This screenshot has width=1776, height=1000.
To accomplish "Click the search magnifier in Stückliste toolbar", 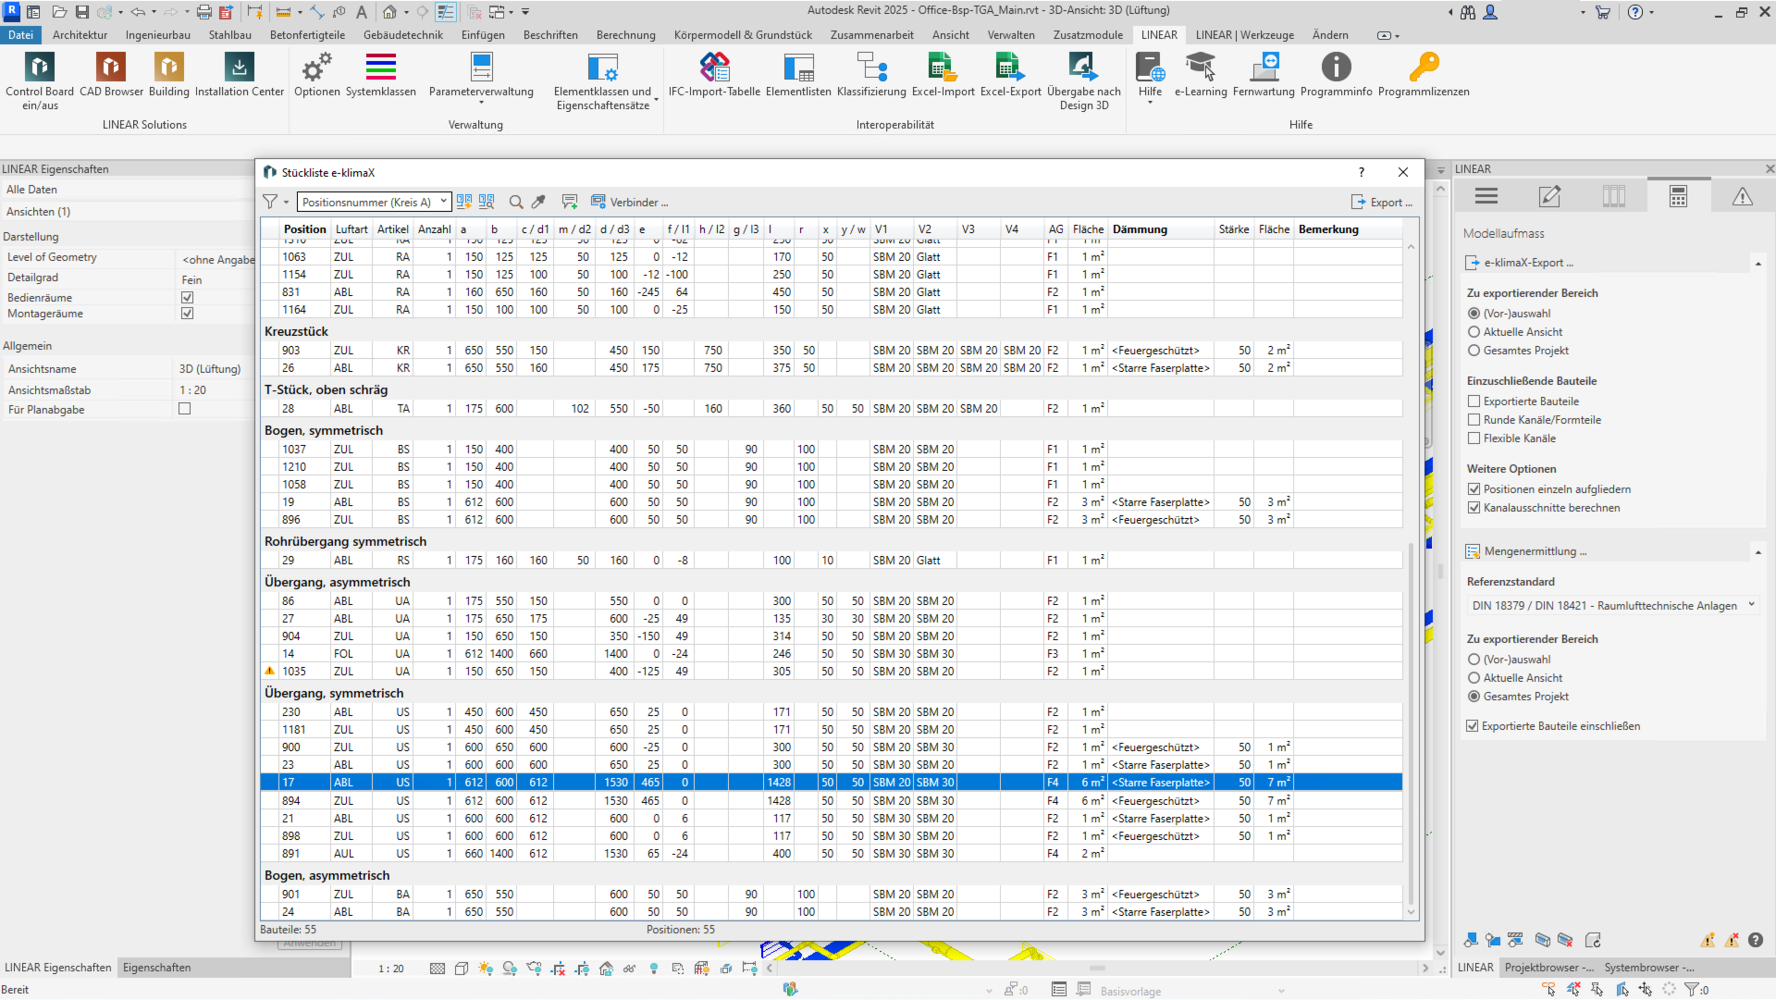I will click(516, 202).
